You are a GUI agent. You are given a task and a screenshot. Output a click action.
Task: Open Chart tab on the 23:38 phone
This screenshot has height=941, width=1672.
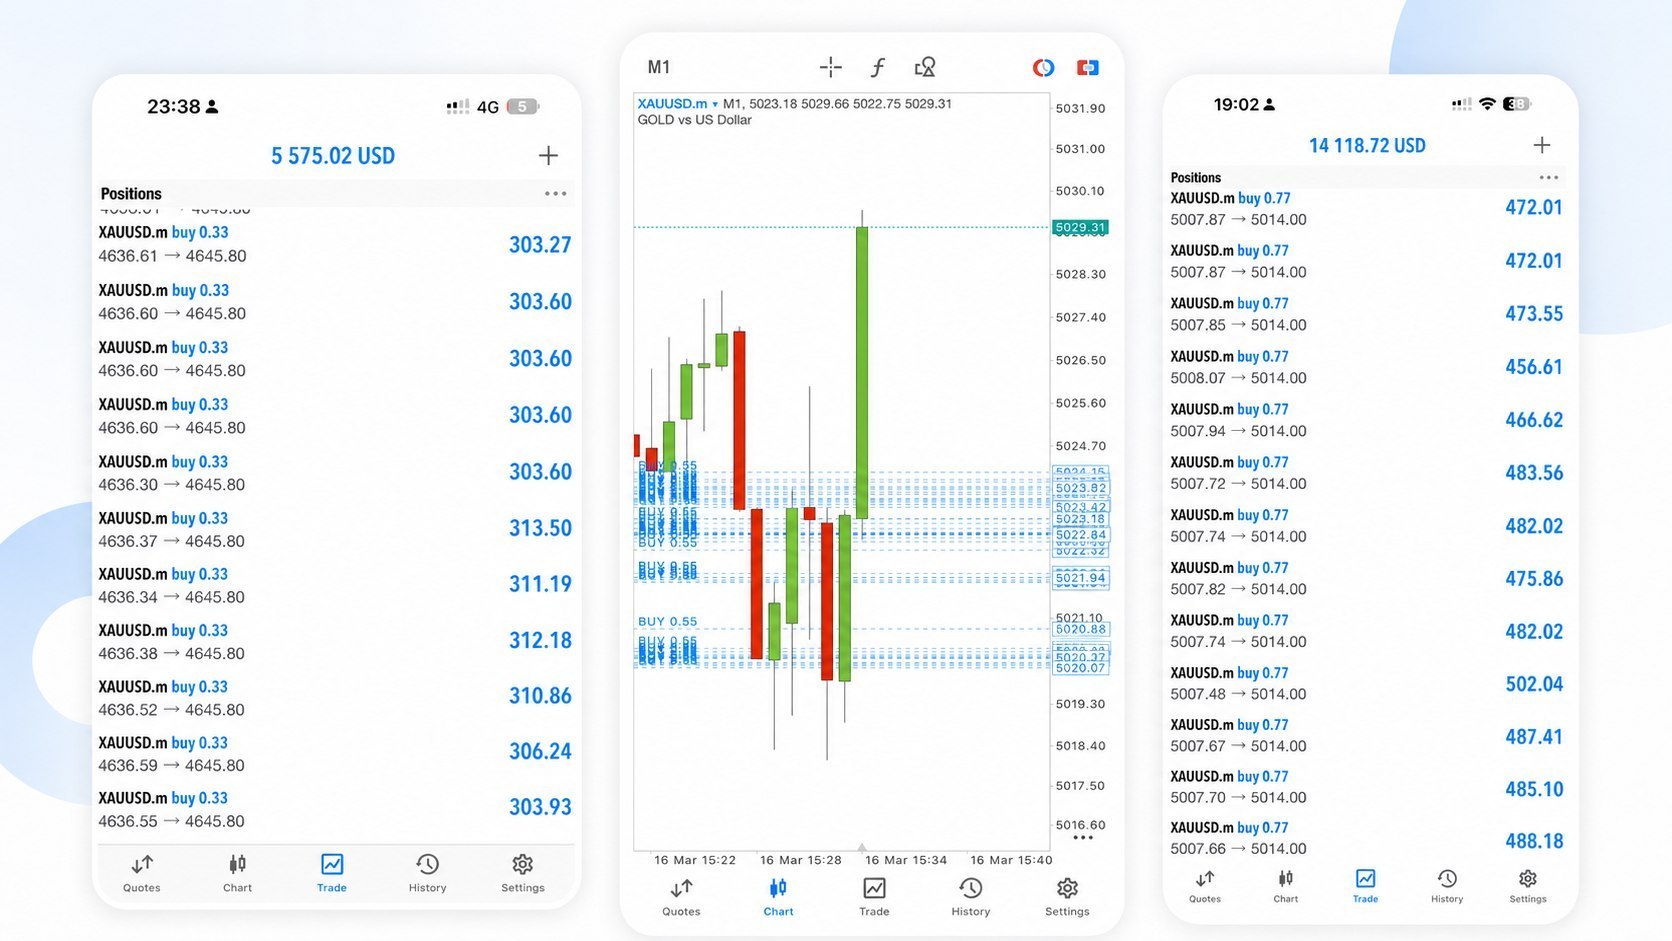coord(237,872)
